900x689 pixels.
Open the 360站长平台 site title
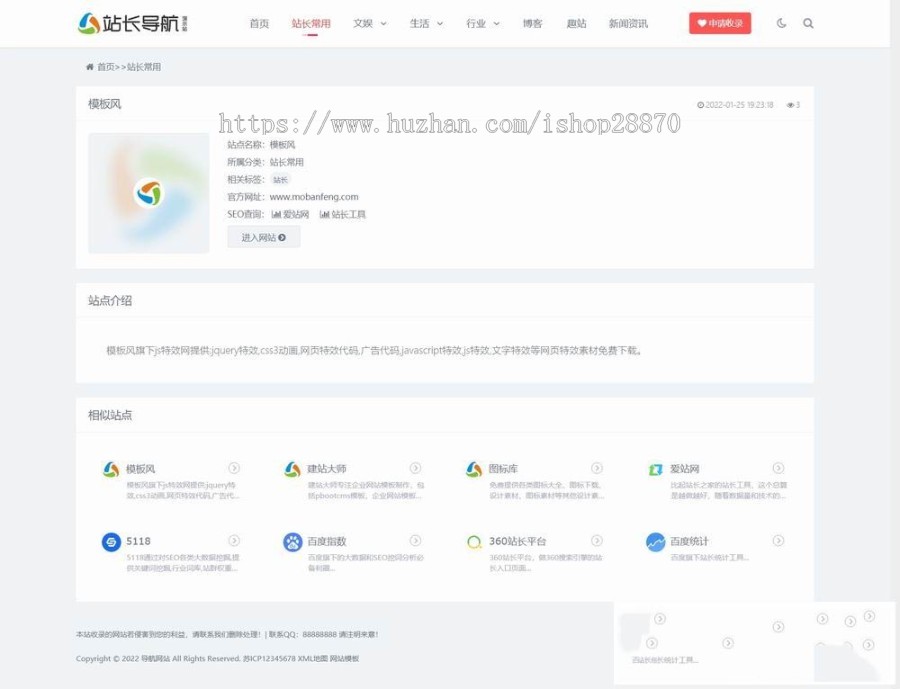(517, 541)
